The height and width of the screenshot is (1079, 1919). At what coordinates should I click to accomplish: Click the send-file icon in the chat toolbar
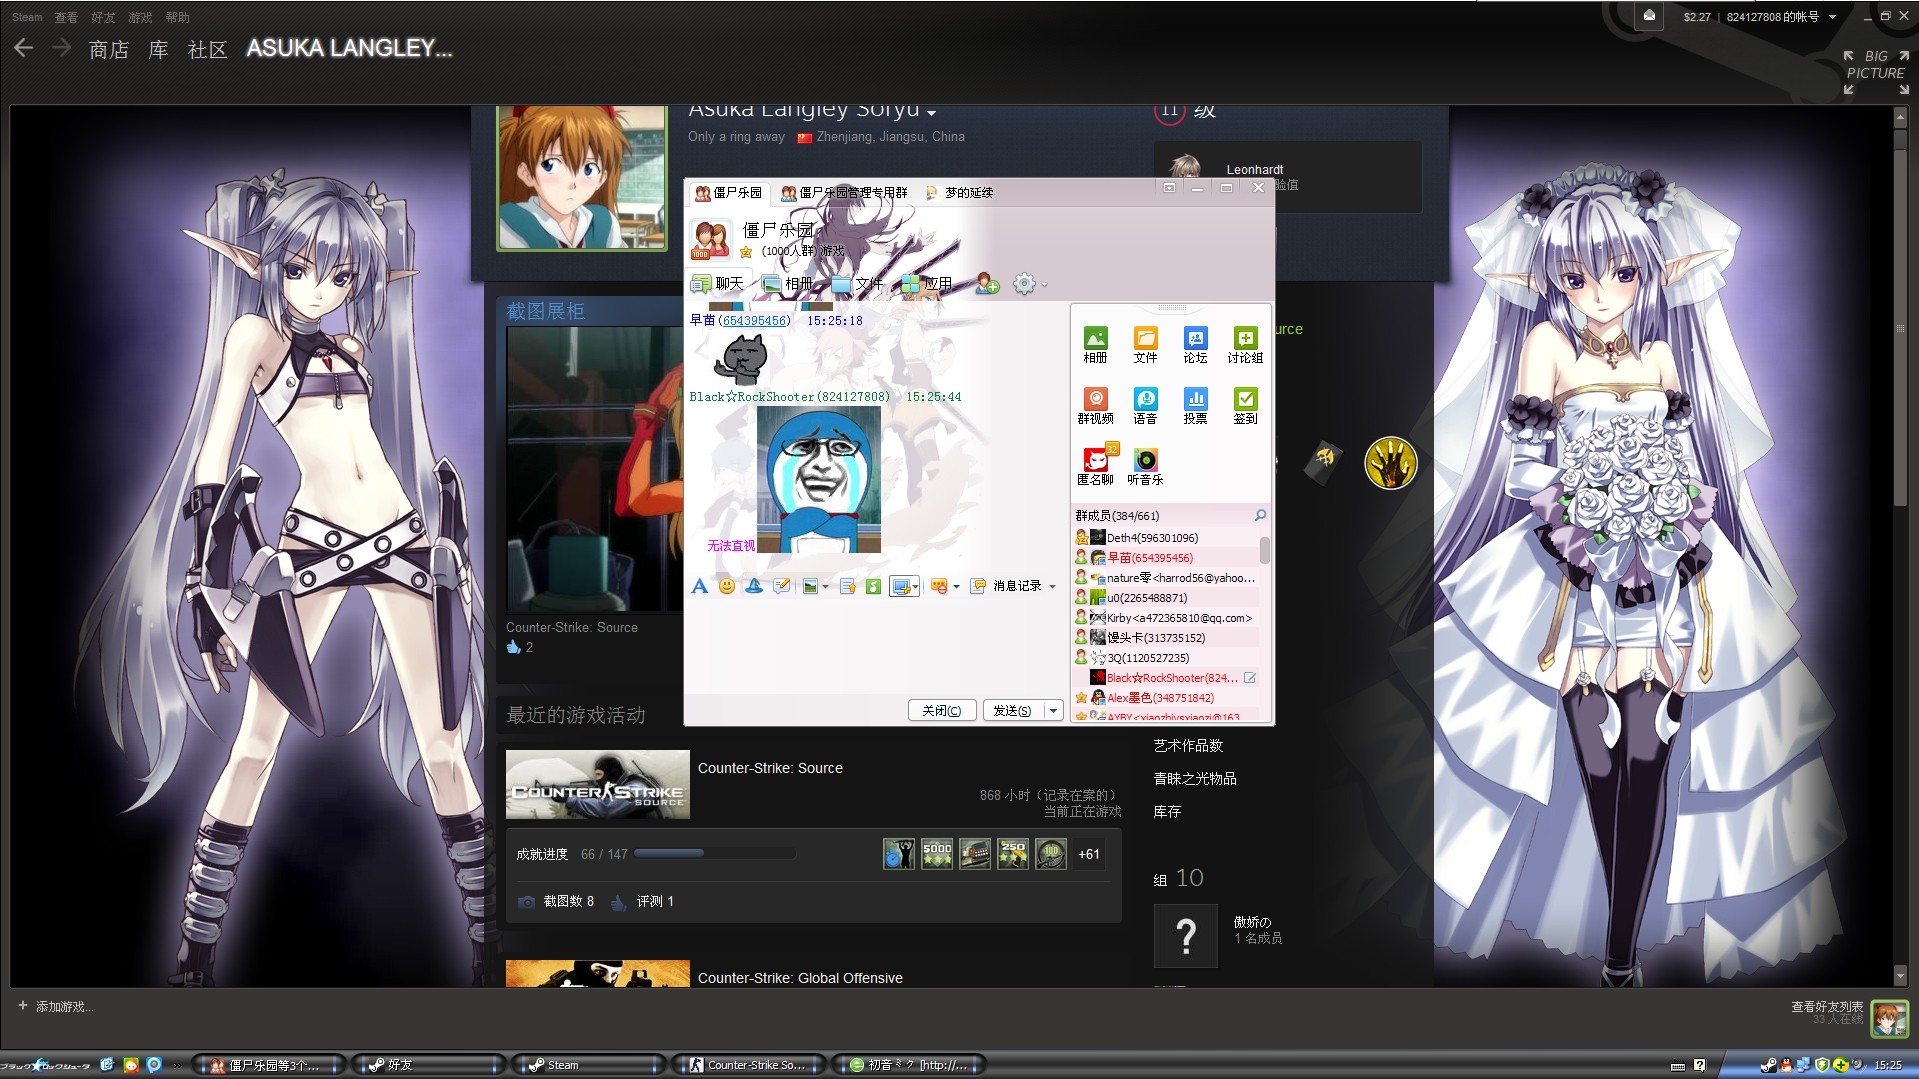coord(847,586)
